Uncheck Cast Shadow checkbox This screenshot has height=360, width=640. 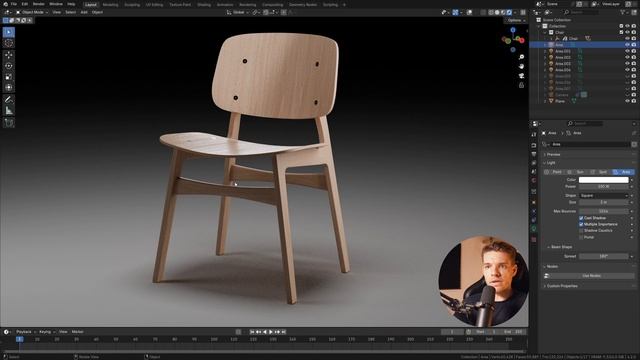pyautogui.click(x=581, y=218)
